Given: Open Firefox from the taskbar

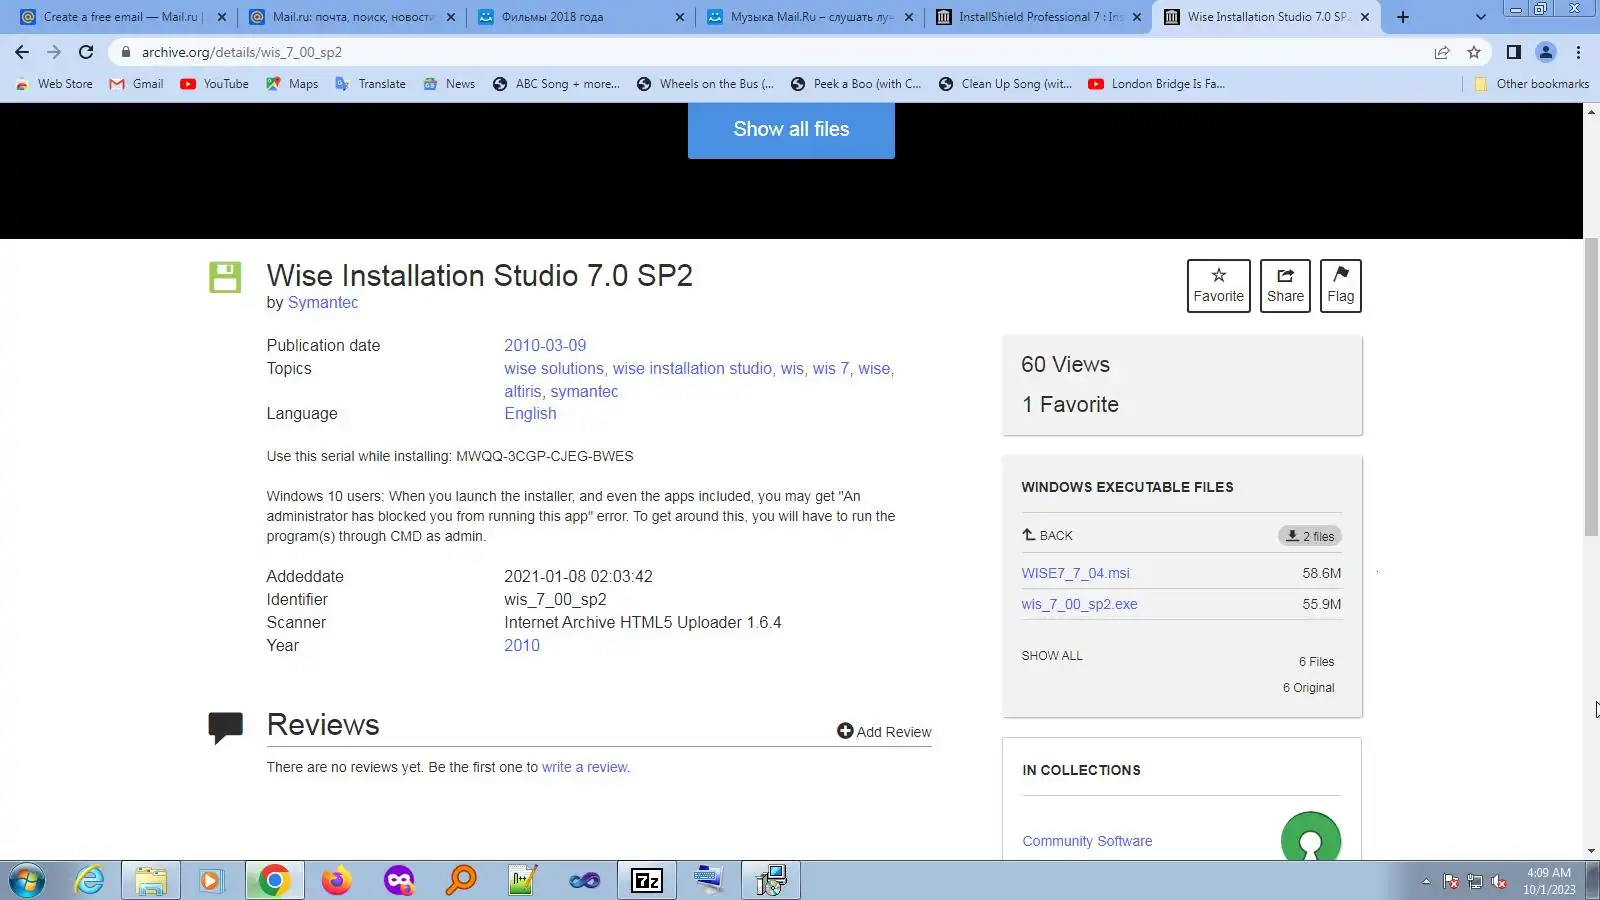Looking at the screenshot, I should (337, 881).
